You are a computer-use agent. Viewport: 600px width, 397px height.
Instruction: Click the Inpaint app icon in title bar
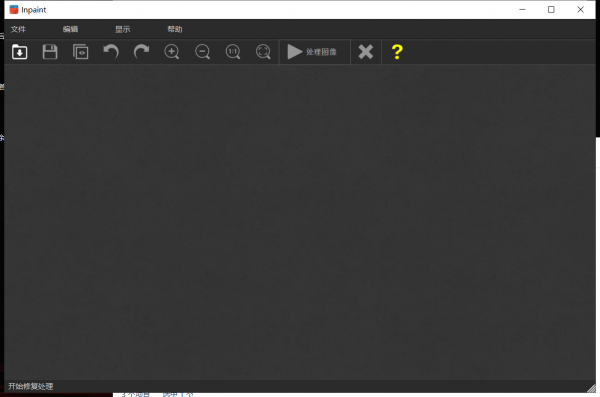14,10
